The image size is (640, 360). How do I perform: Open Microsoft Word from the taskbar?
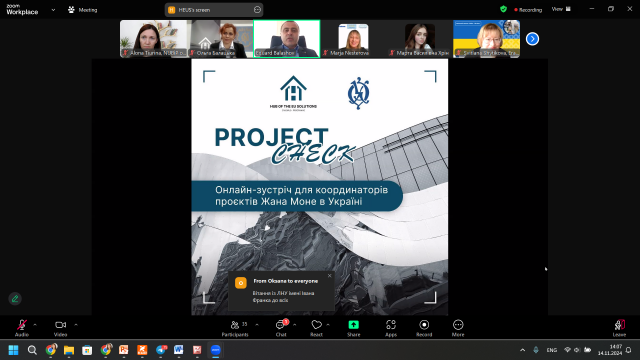coord(178,350)
